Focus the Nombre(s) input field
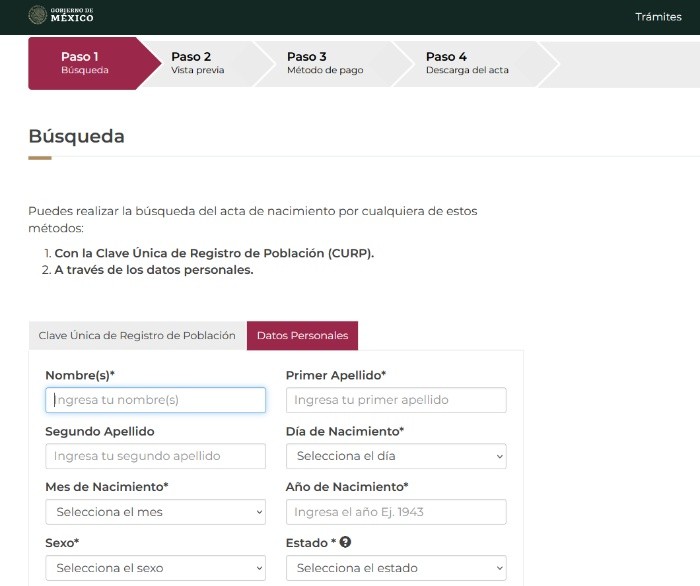Viewport: 700px width, 586px height. coord(155,400)
